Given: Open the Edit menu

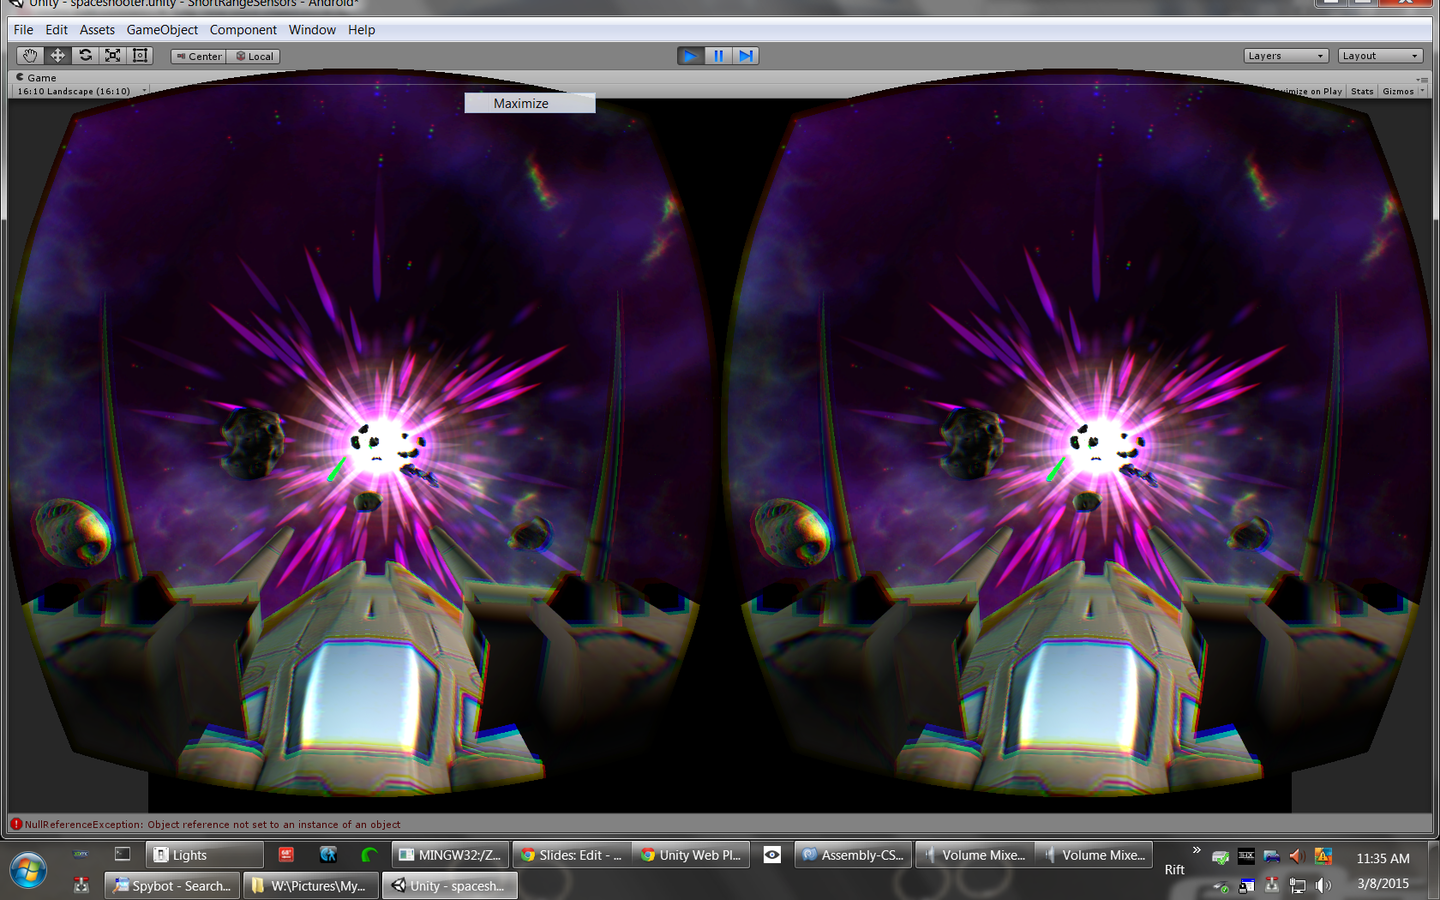Looking at the screenshot, I should click(x=57, y=30).
